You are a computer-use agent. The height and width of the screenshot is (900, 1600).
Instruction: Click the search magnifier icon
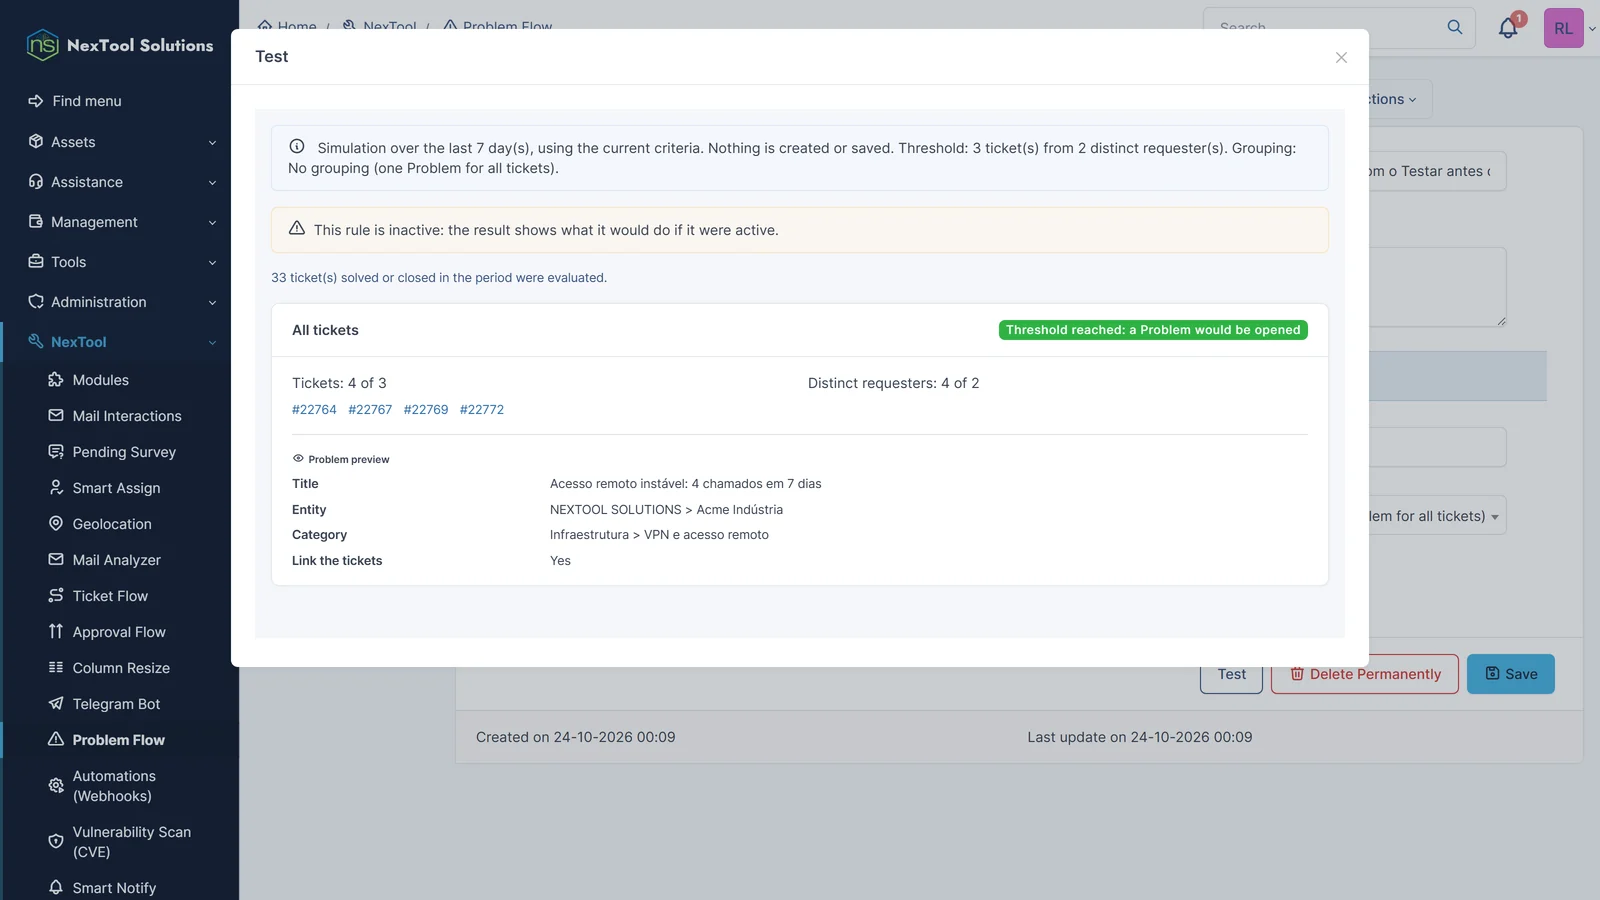click(x=1455, y=27)
